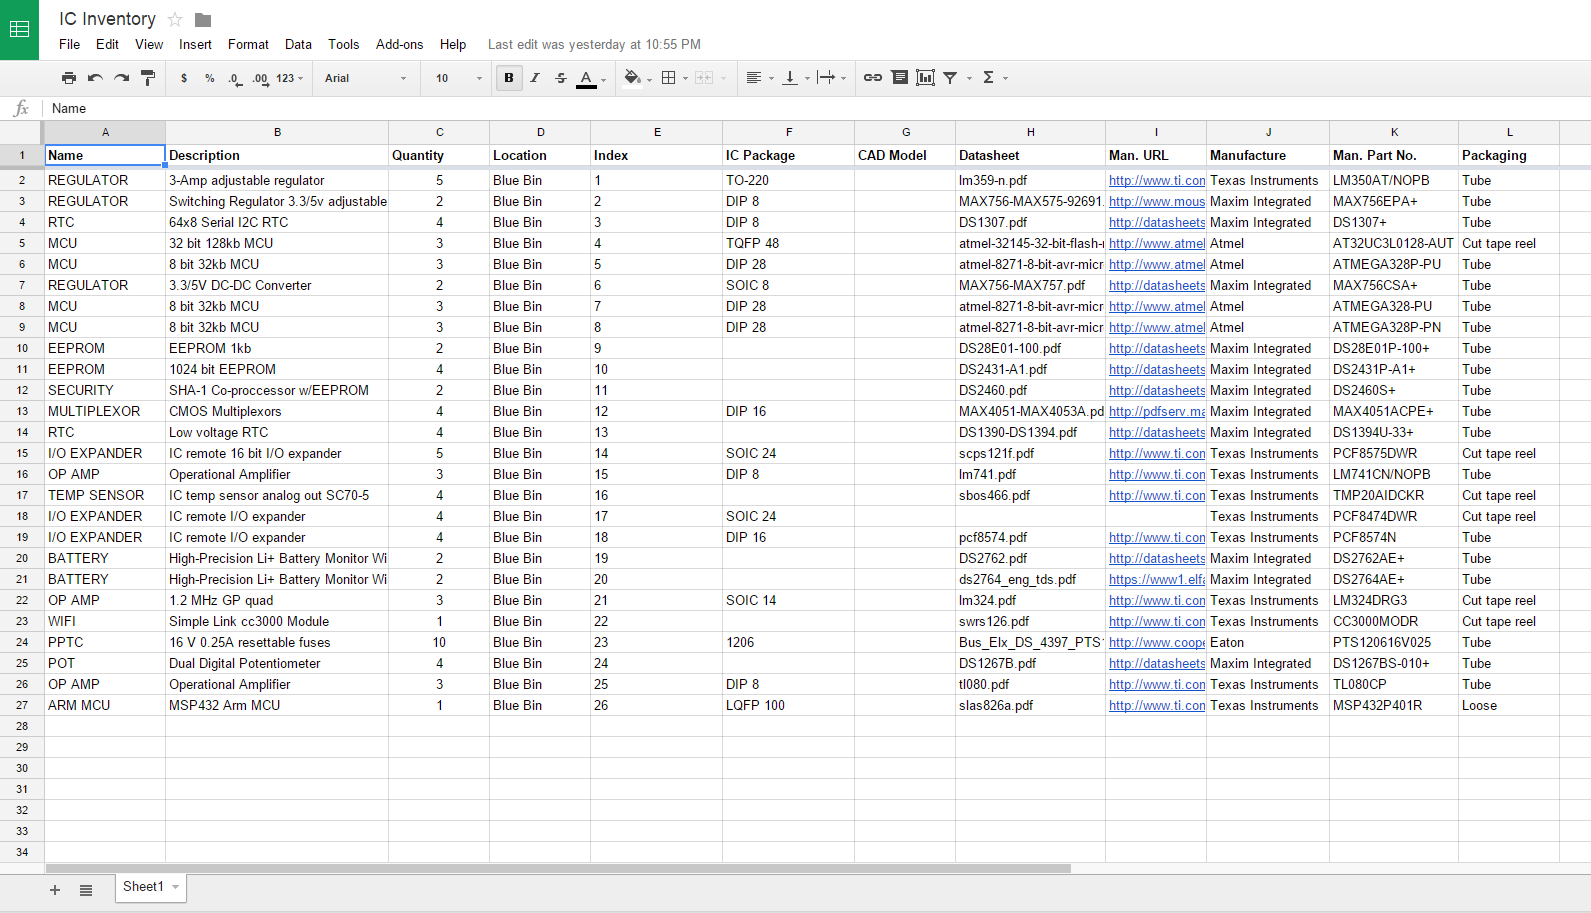Screen dimensions: 1591x913
Task: Redo the last action
Action: (x=121, y=78)
